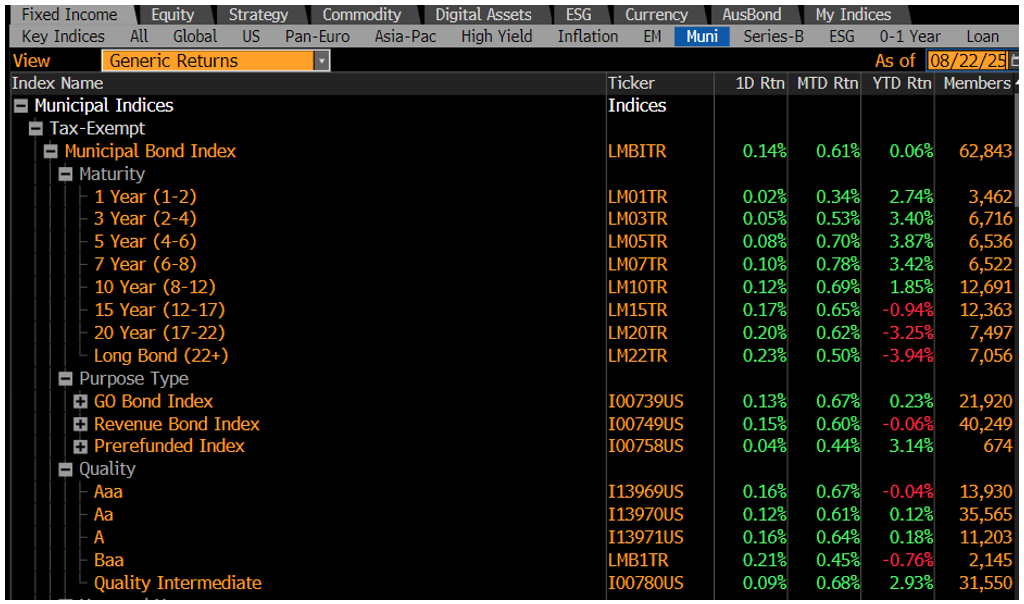The width and height of the screenshot is (1024, 604).
Task: Open the As of date picker icon
Action: click(x=1015, y=61)
